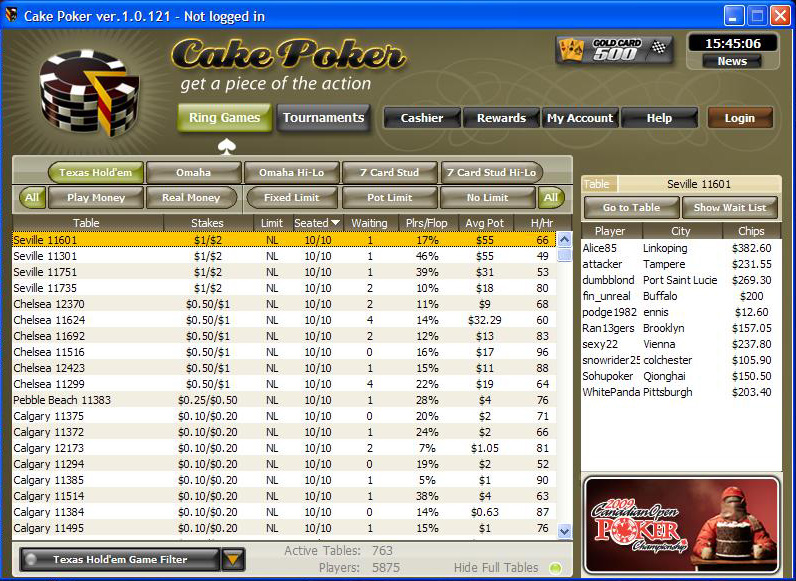
Task: Switch to the Ring Games tab
Action: coord(224,118)
